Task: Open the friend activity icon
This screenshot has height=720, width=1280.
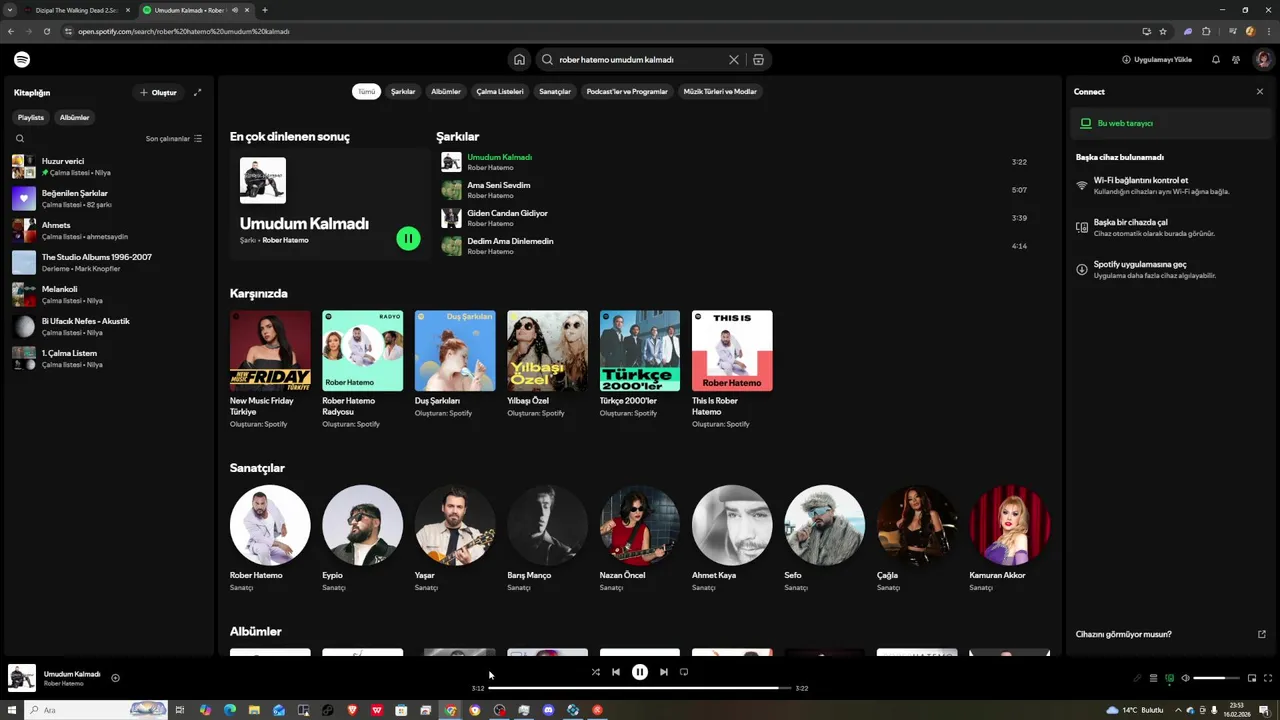Action: (x=1236, y=60)
